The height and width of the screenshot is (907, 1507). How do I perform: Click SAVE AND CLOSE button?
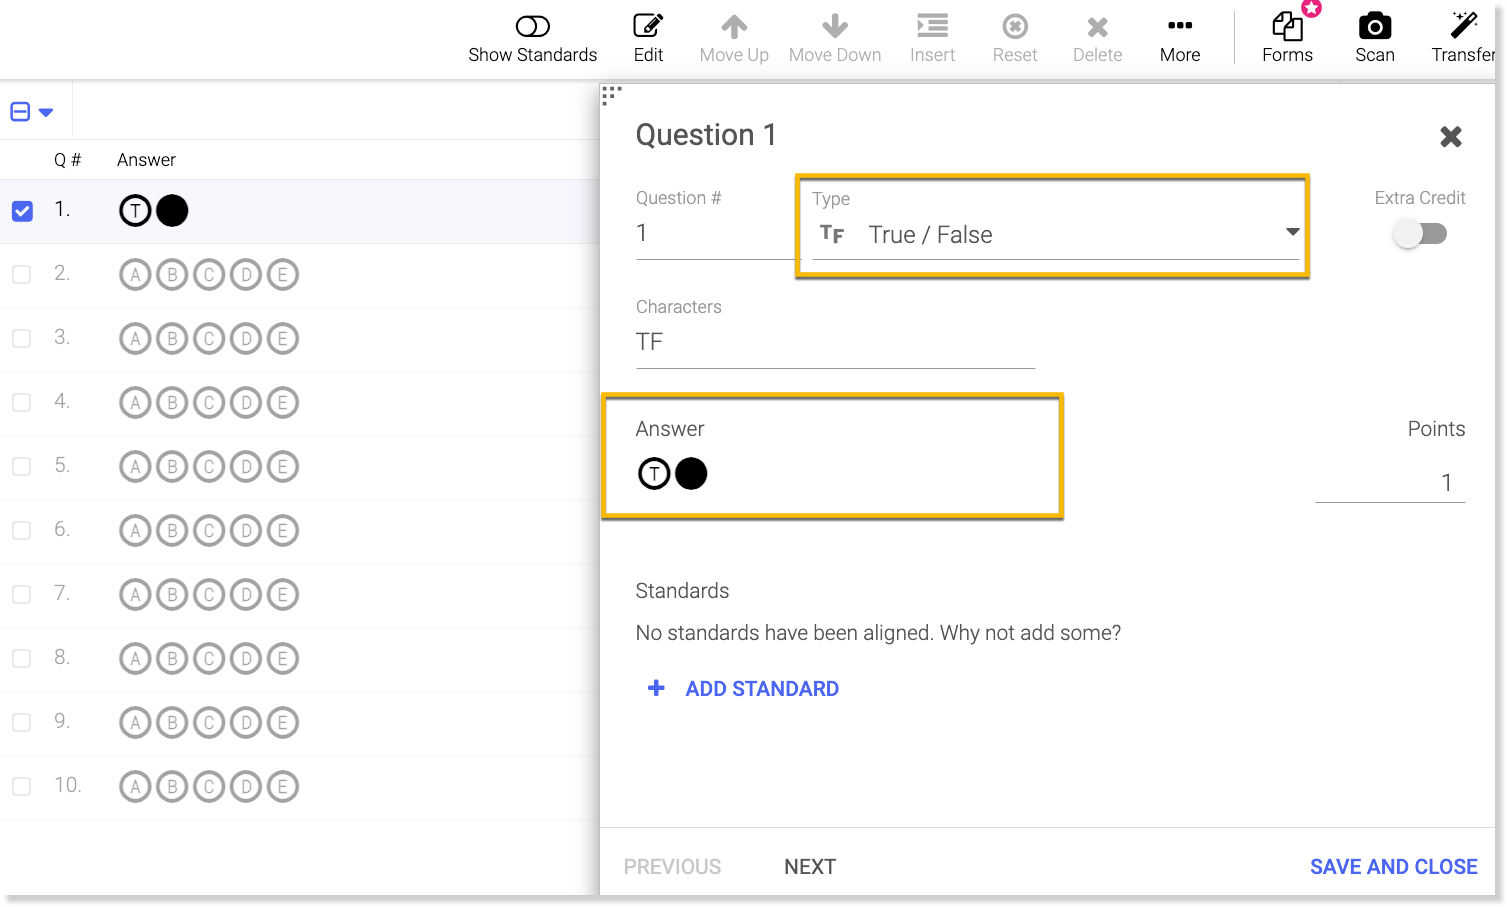click(1393, 867)
